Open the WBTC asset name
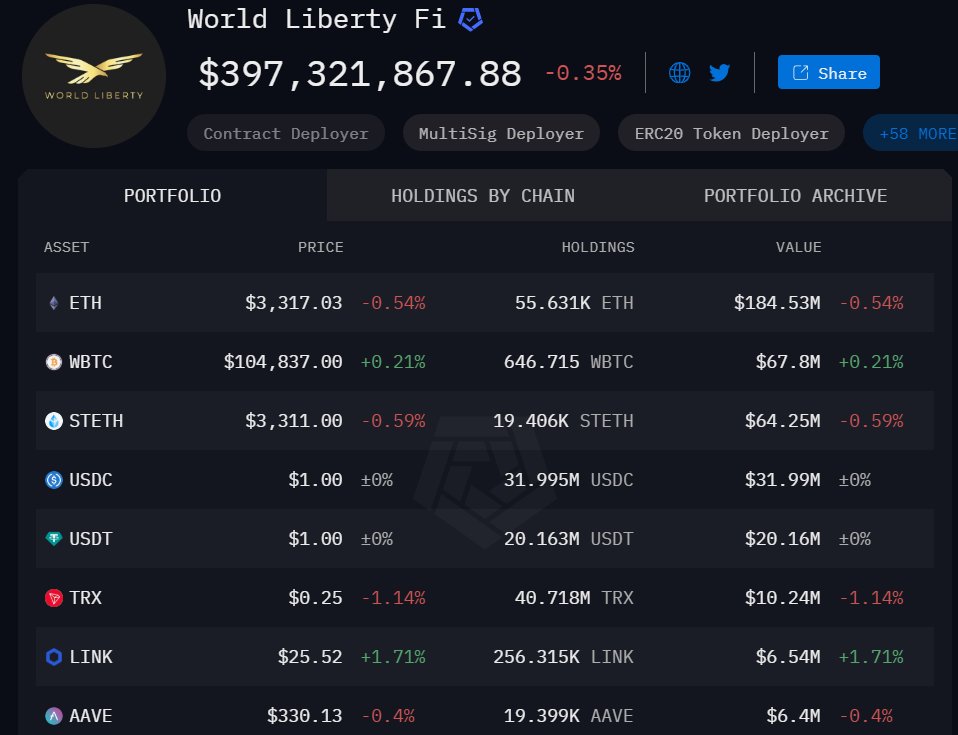958x735 pixels. pyautogui.click(x=90, y=362)
